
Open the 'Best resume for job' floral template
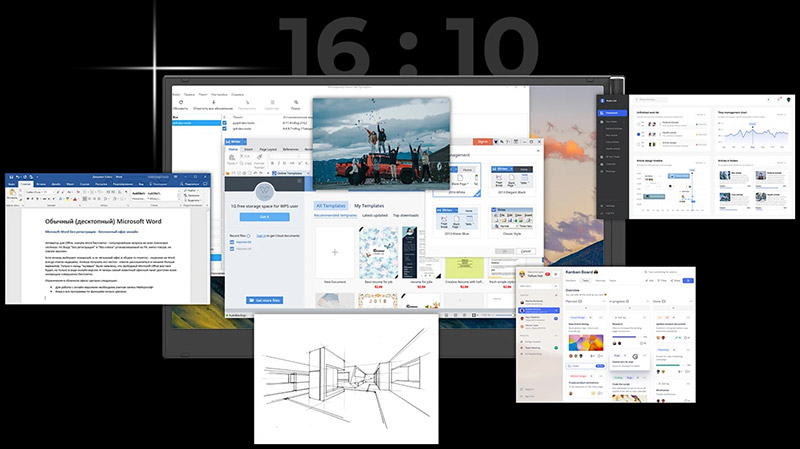point(378,252)
